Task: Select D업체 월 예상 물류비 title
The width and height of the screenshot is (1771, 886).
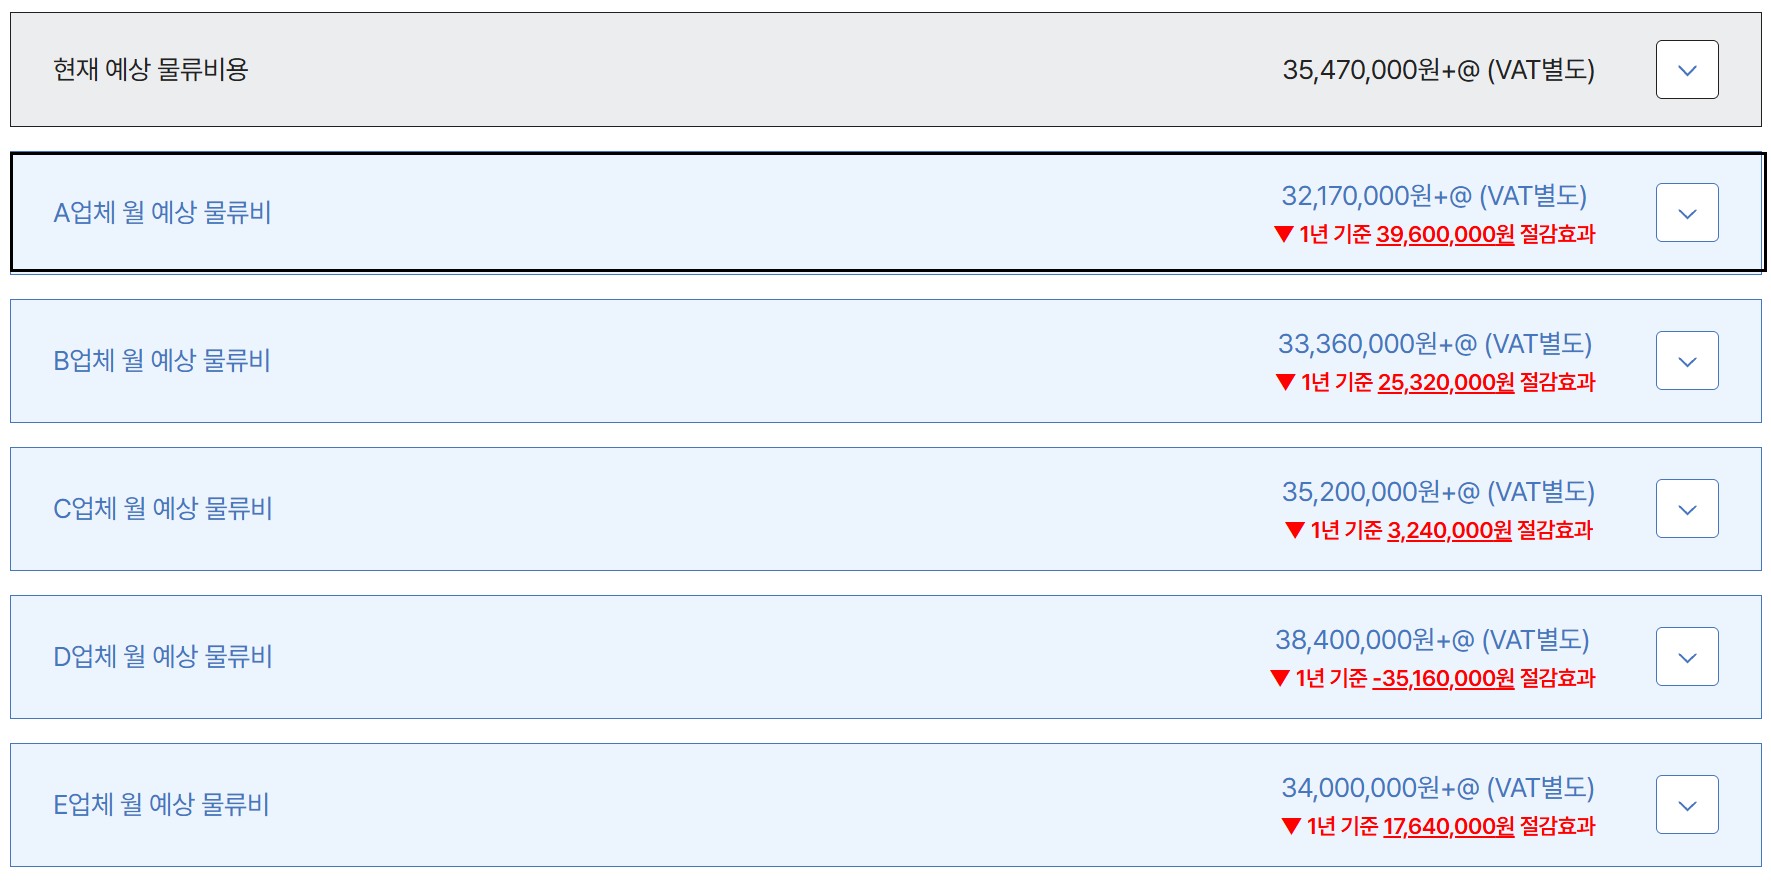Action: [x=163, y=657]
